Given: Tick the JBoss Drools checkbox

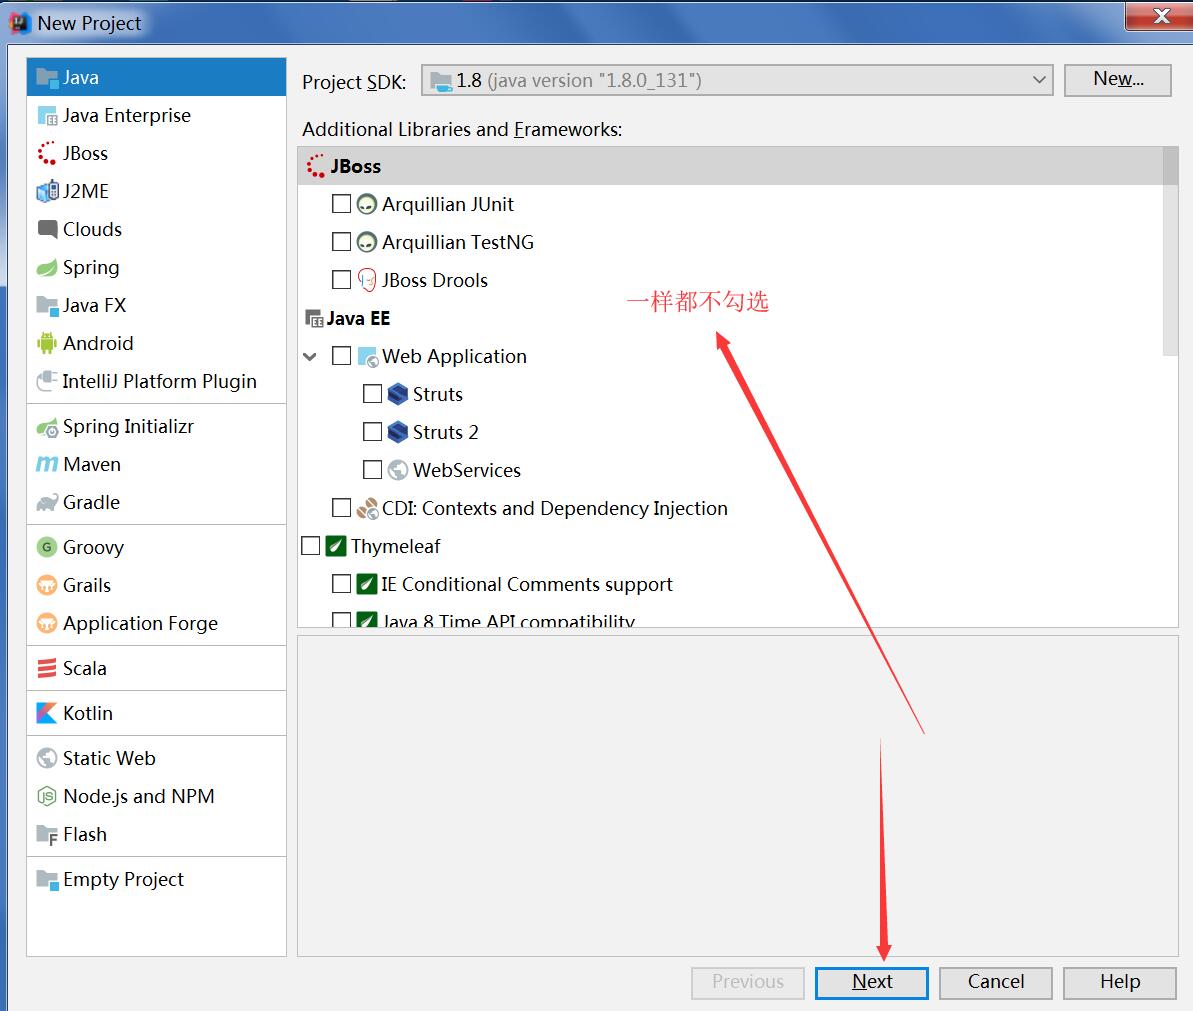Looking at the screenshot, I should tap(342, 280).
